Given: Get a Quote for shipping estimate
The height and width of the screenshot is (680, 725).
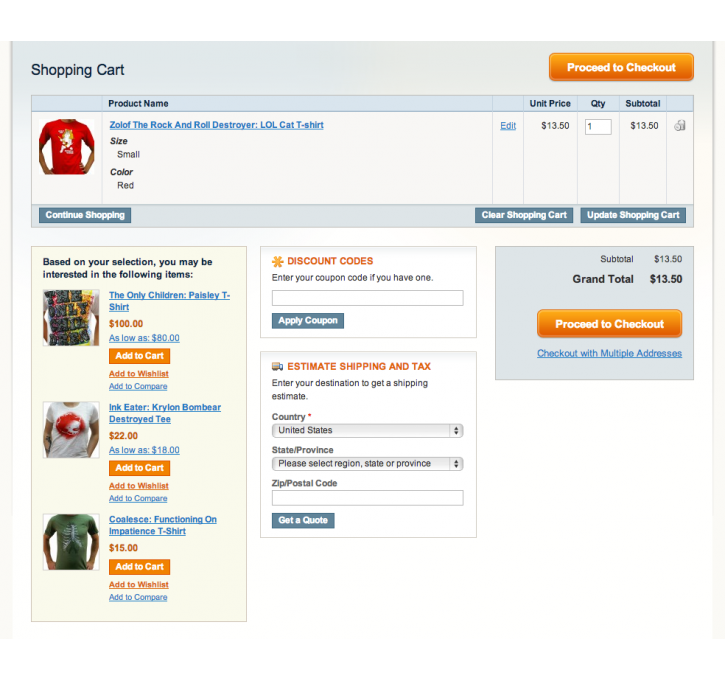Looking at the screenshot, I should (303, 521).
